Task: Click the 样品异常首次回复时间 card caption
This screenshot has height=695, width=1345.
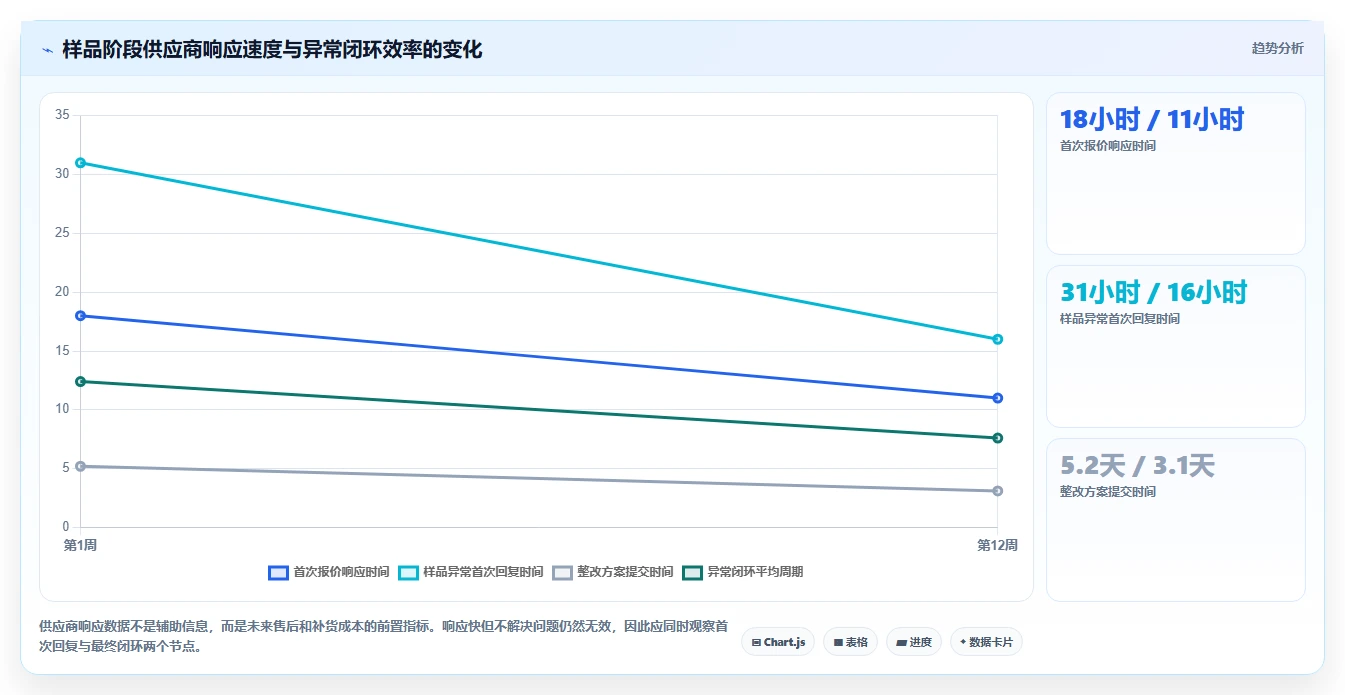Action: coord(1119,319)
